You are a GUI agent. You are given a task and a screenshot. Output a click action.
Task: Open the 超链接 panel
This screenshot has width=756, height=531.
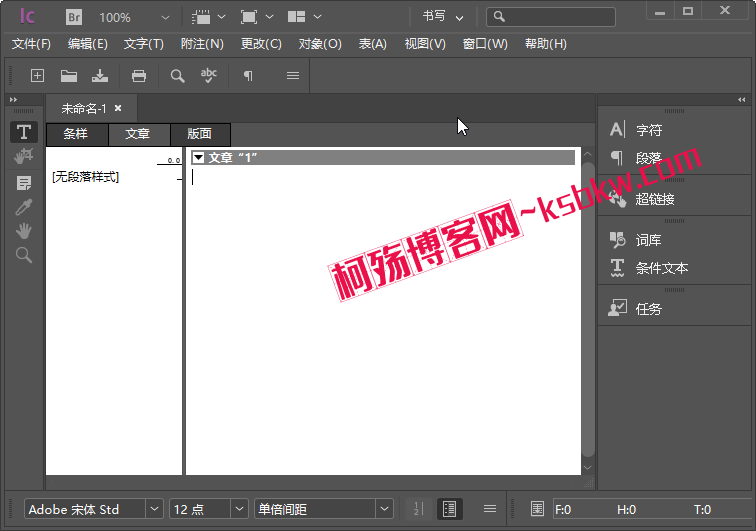coord(641,199)
